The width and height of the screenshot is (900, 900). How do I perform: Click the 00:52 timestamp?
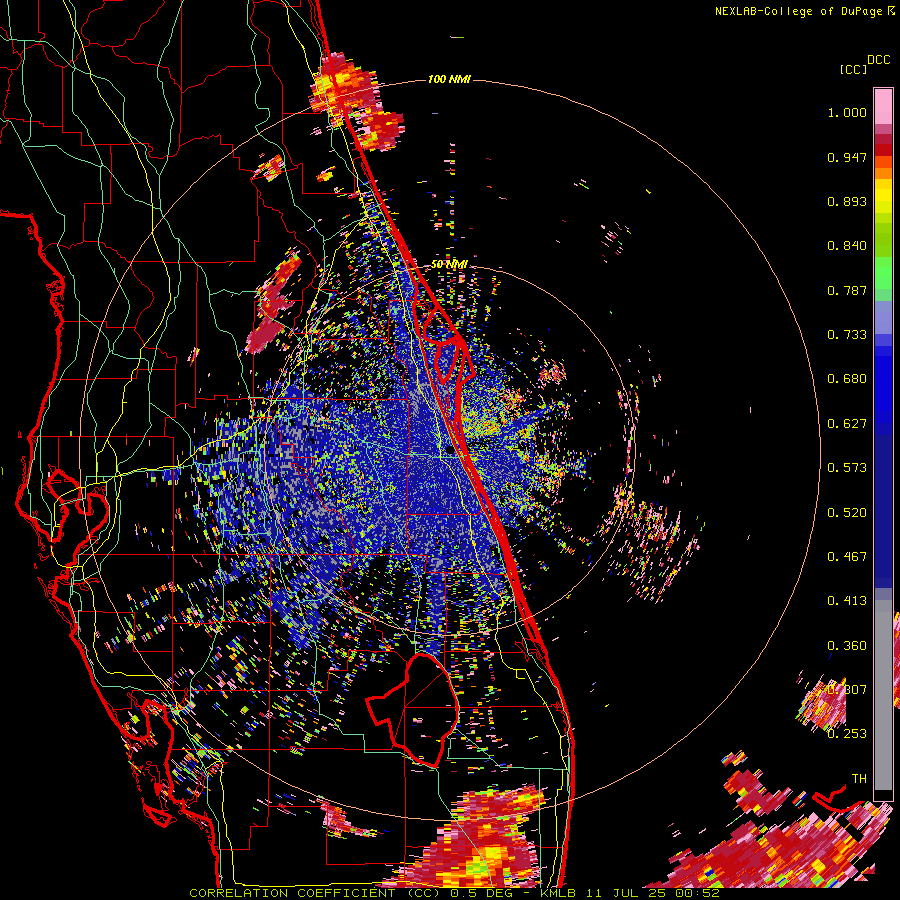click(698, 893)
